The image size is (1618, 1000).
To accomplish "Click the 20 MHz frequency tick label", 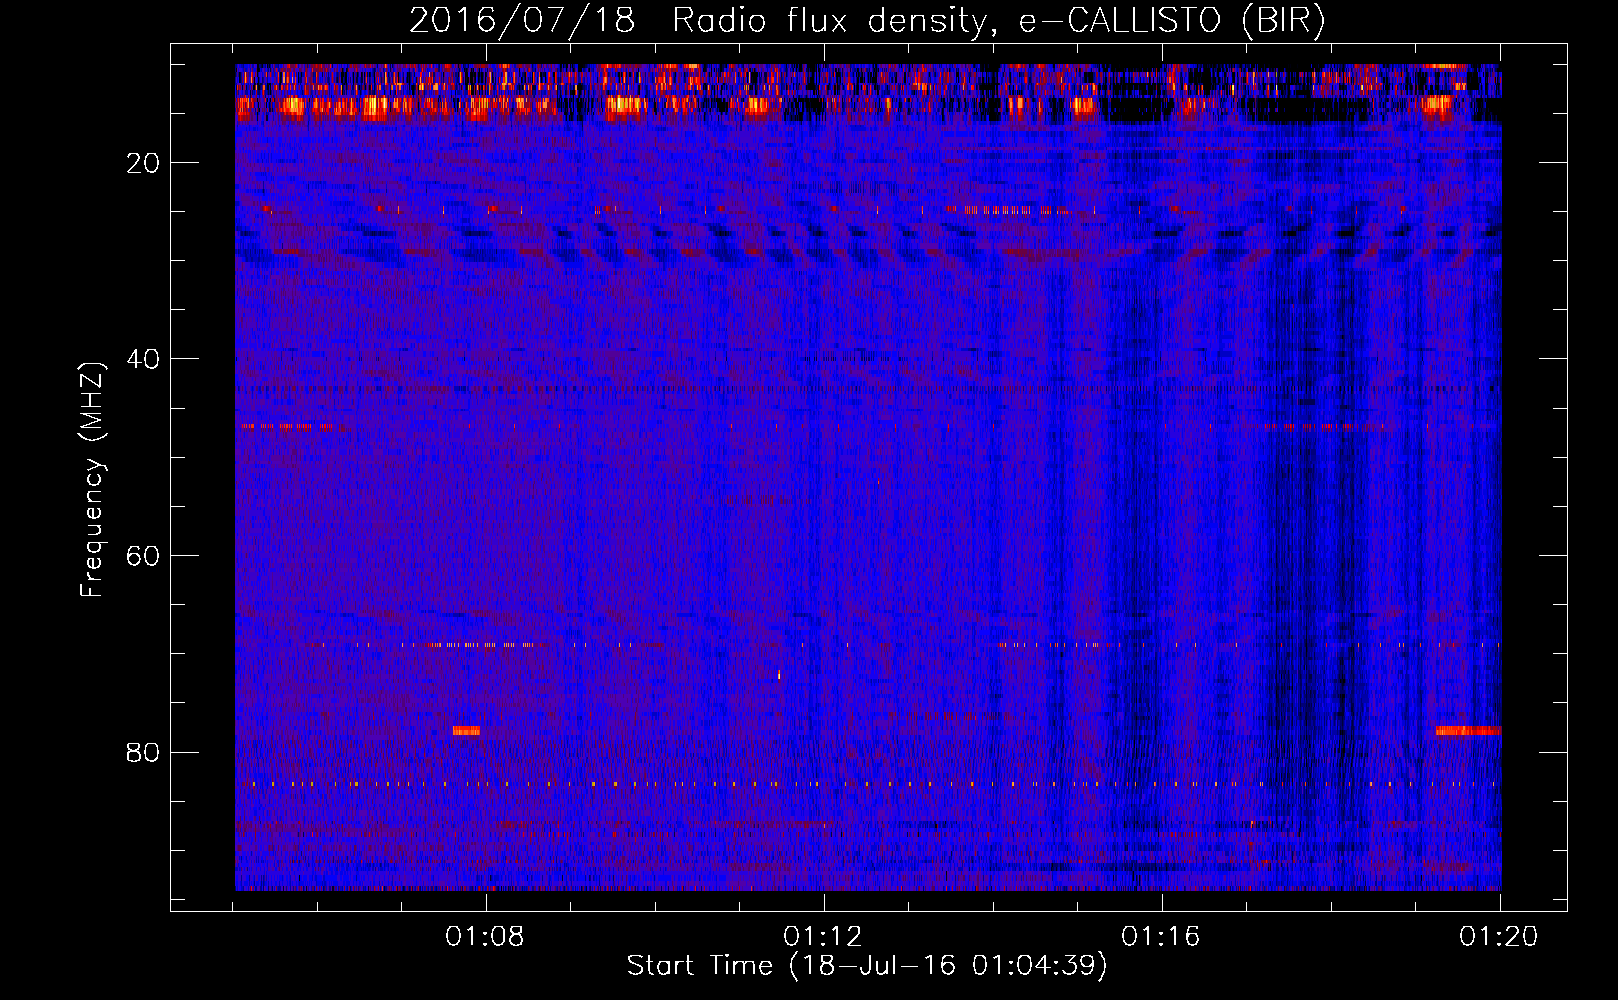I will pyautogui.click(x=144, y=163).
